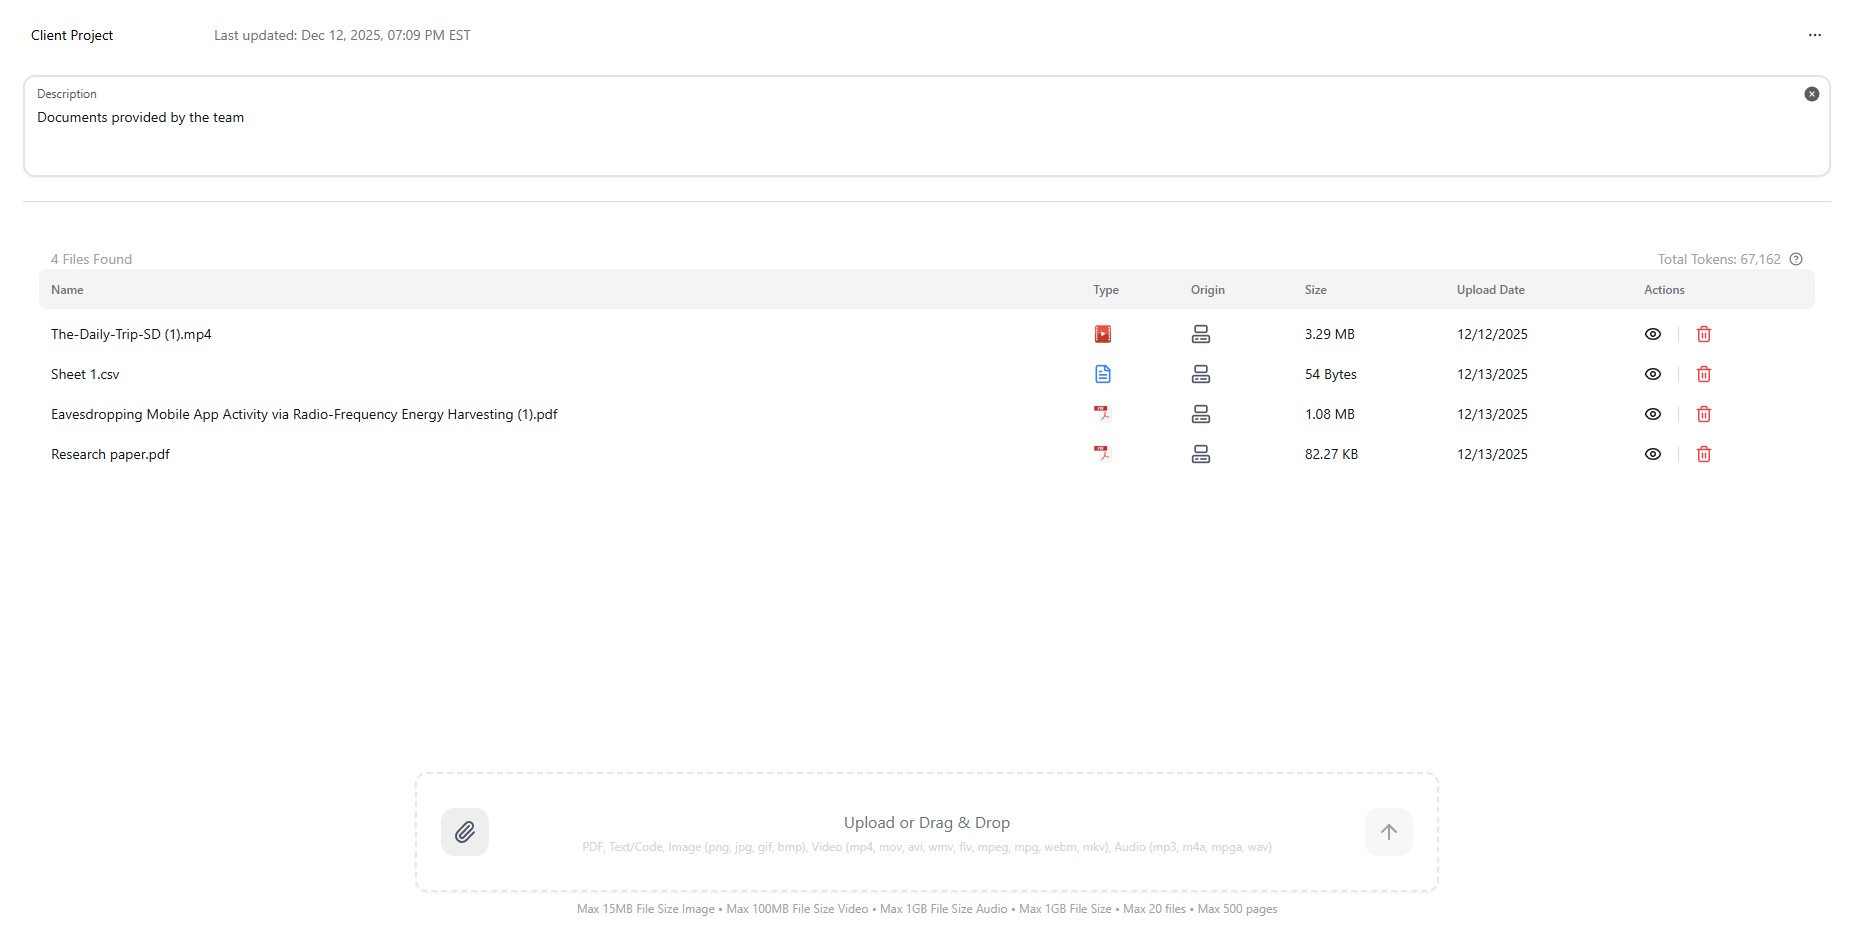
Task: Sort files by the Name column header
Action: (x=67, y=289)
